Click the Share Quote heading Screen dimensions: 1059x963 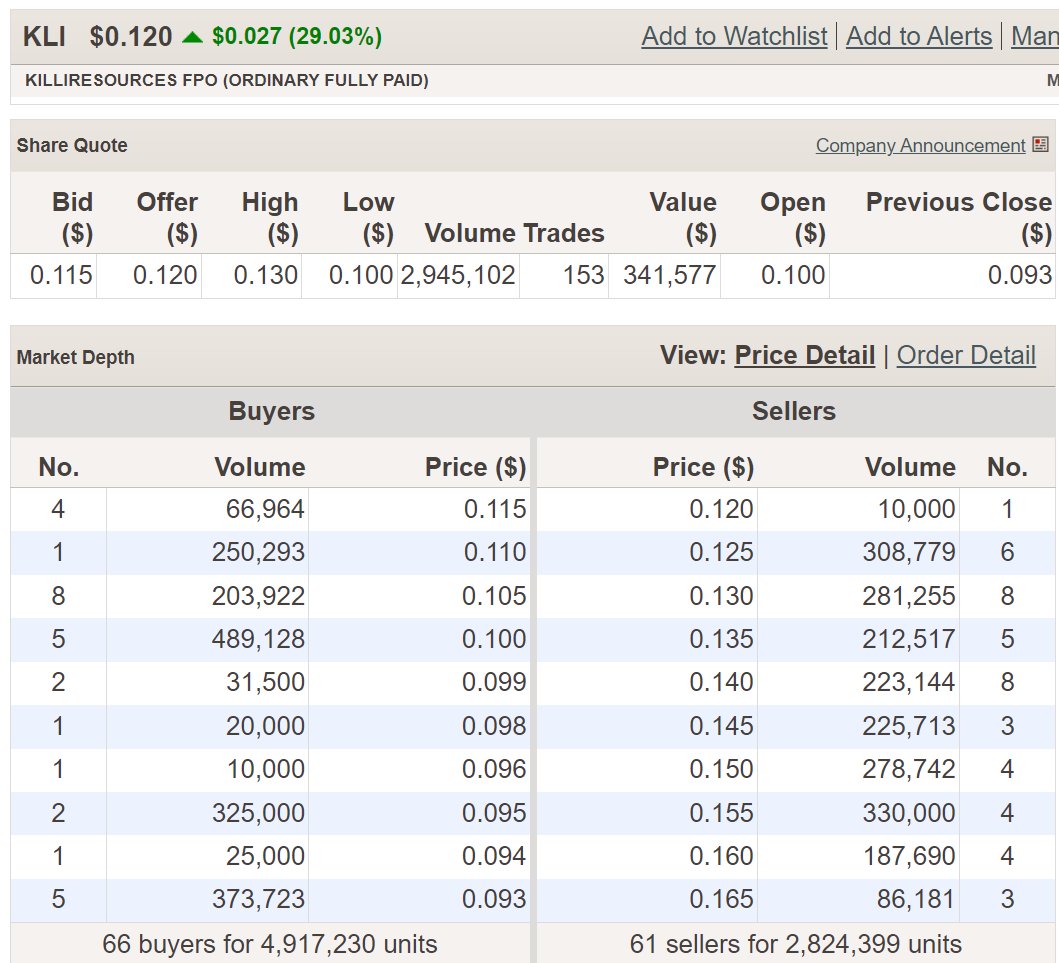click(72, 145)
